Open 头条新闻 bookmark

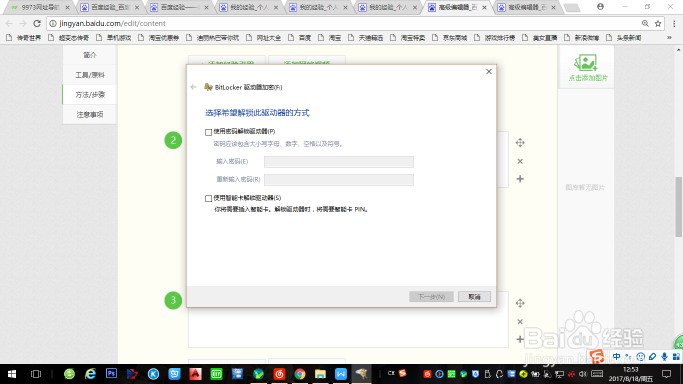[x=623, y=38]
